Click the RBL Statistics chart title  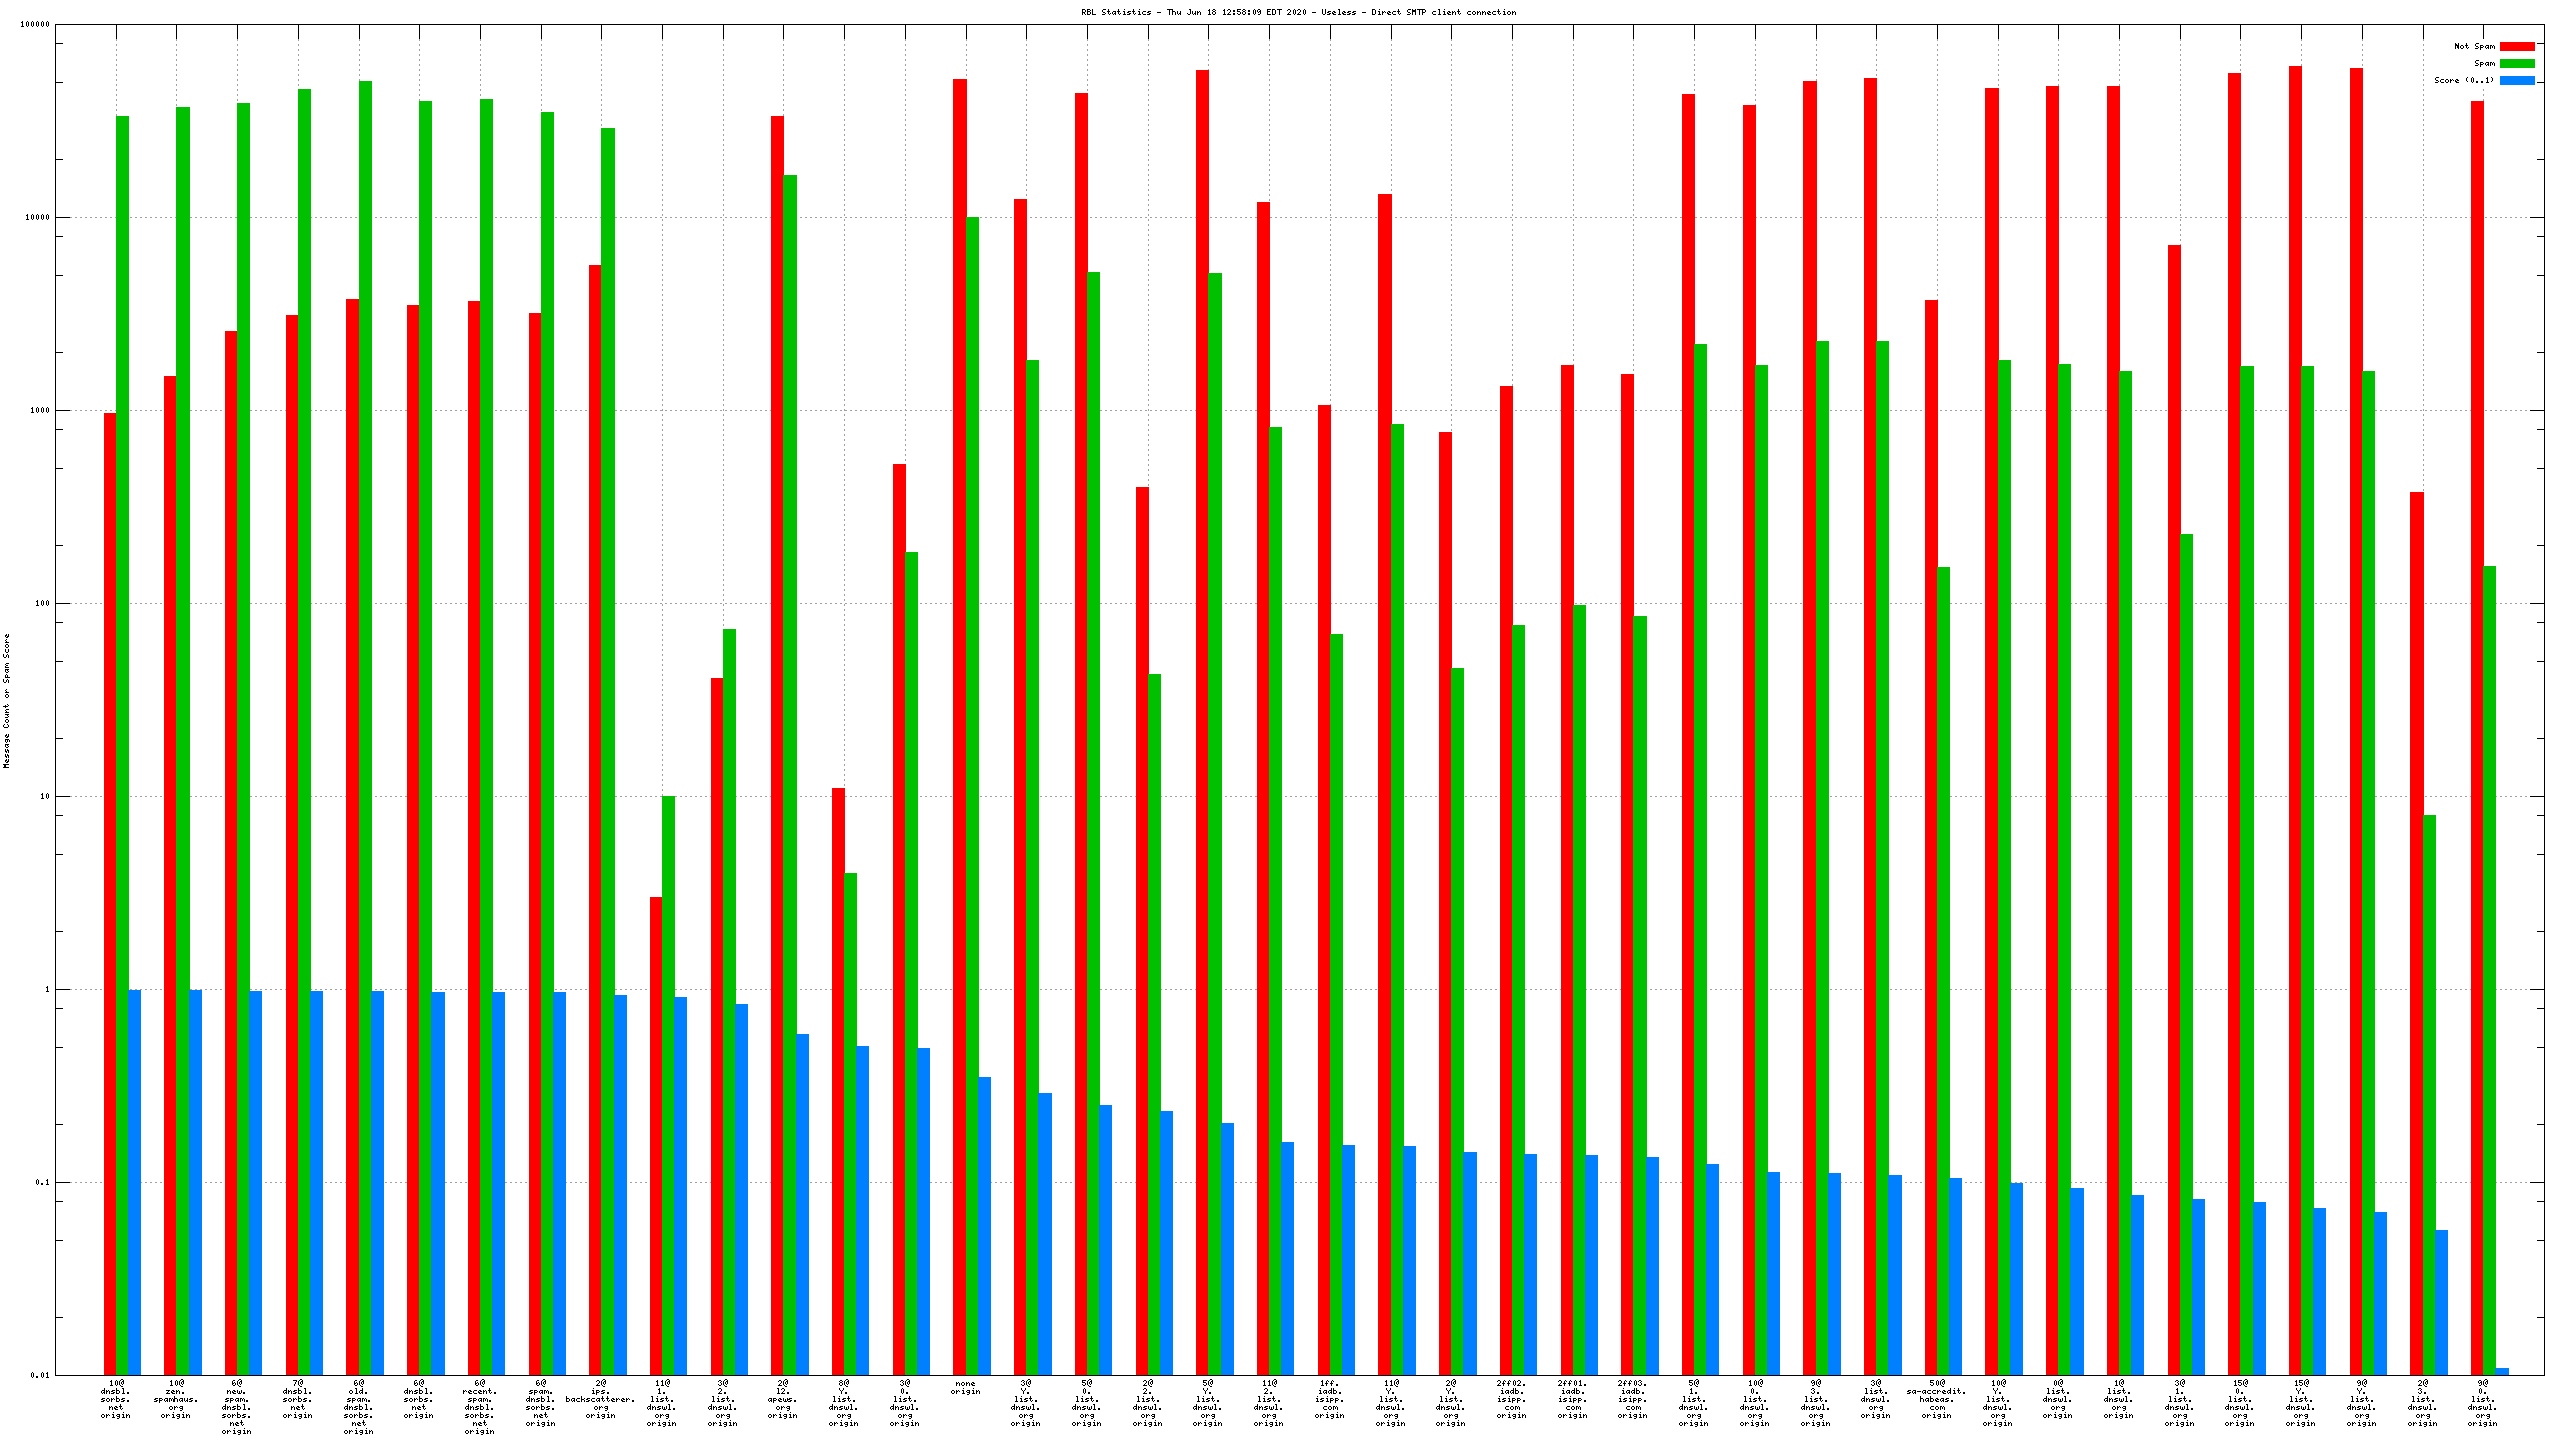click(1298, 12)
